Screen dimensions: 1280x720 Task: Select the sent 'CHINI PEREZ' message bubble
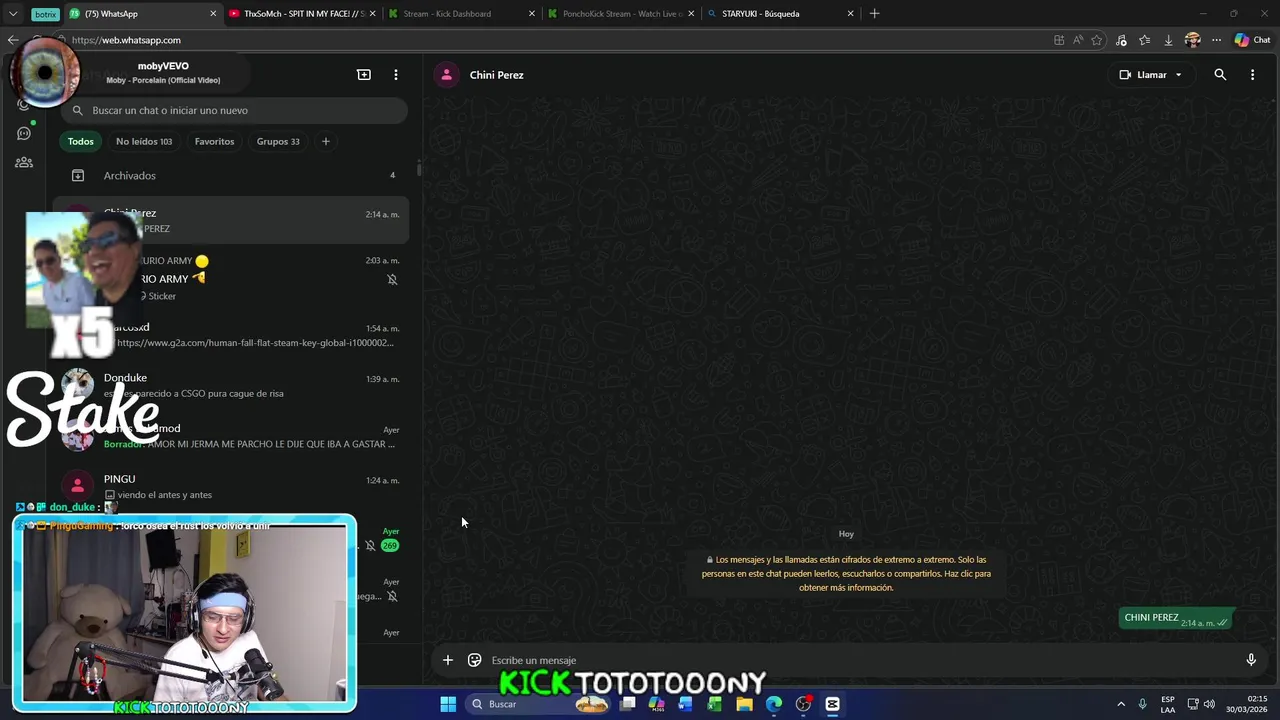pos(1177,618)
